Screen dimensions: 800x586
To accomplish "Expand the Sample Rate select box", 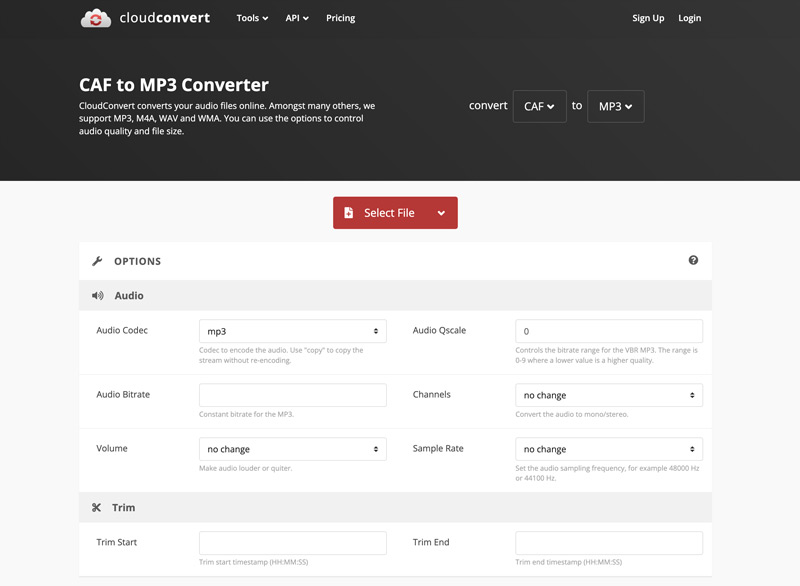I will (x=608, y=449).
